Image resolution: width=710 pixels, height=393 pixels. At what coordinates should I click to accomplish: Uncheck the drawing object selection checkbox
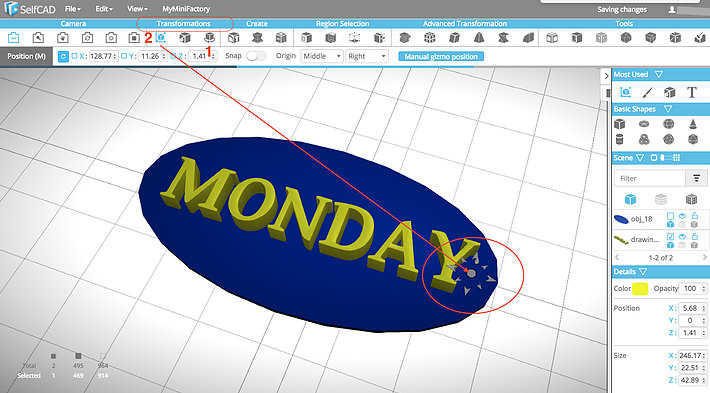pyautogui.click(x=671, y=236)
